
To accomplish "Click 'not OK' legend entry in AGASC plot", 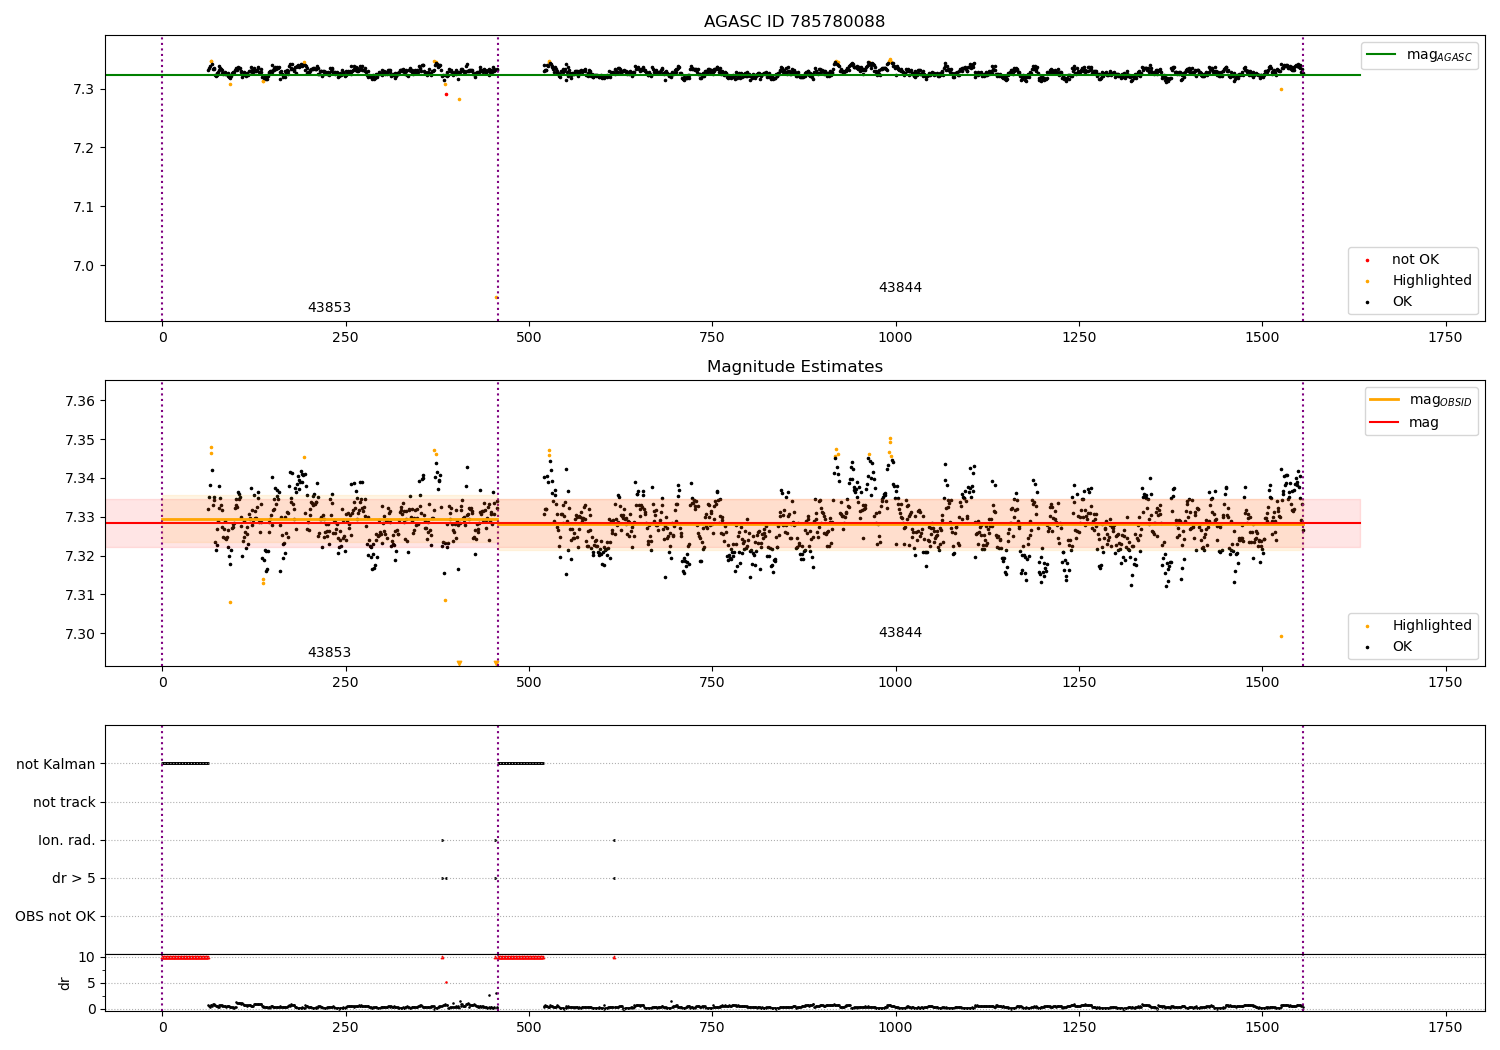I will tap(1413, 260).
